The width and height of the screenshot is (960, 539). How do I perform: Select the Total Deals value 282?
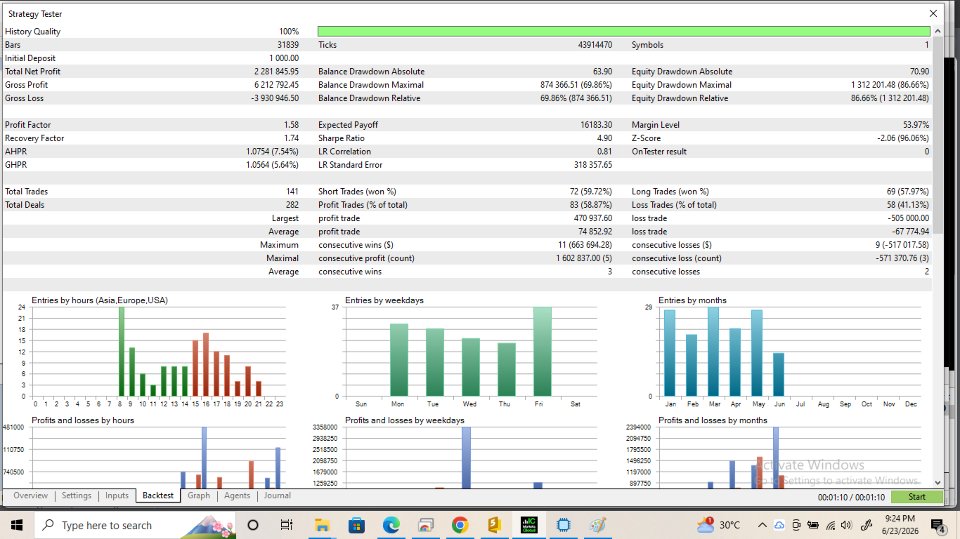[x=292, y=205]
